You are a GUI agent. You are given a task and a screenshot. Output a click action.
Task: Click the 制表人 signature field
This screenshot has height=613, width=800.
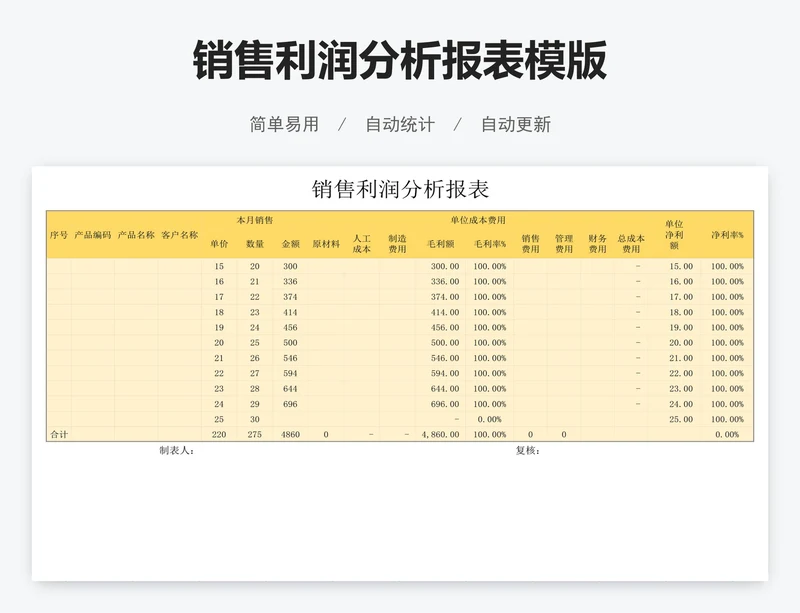point(176,450)
